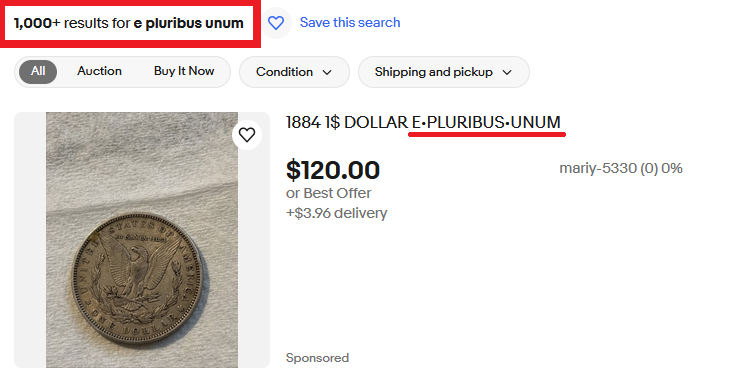Click the Save this search link
Screen dimensions: 733x372
(350, 22)
